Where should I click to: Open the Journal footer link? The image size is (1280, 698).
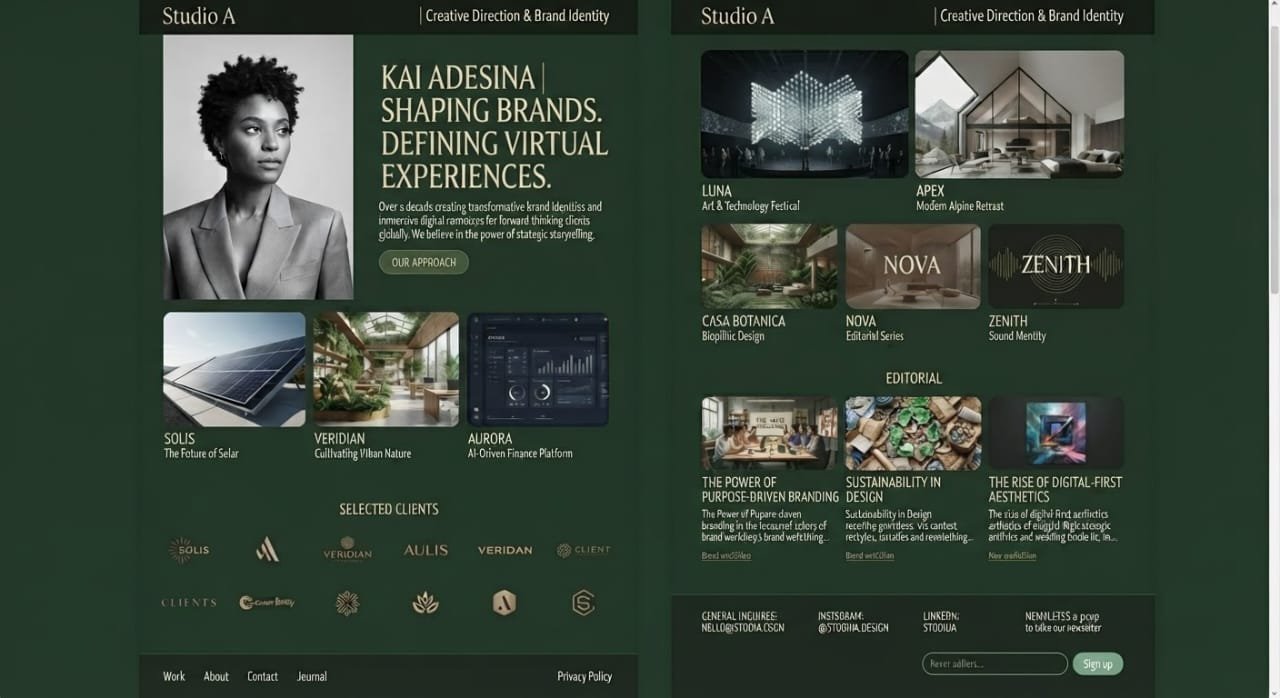click(312, 677)
